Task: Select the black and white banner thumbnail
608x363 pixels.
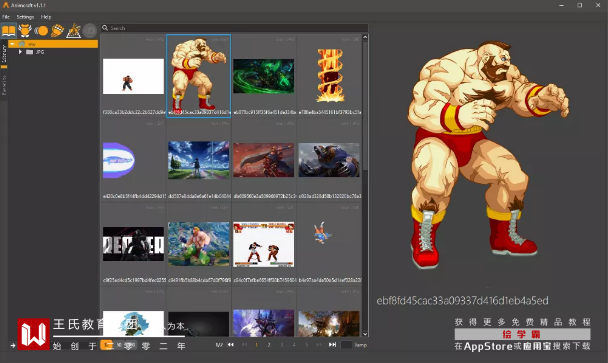Action: [133, 244]
